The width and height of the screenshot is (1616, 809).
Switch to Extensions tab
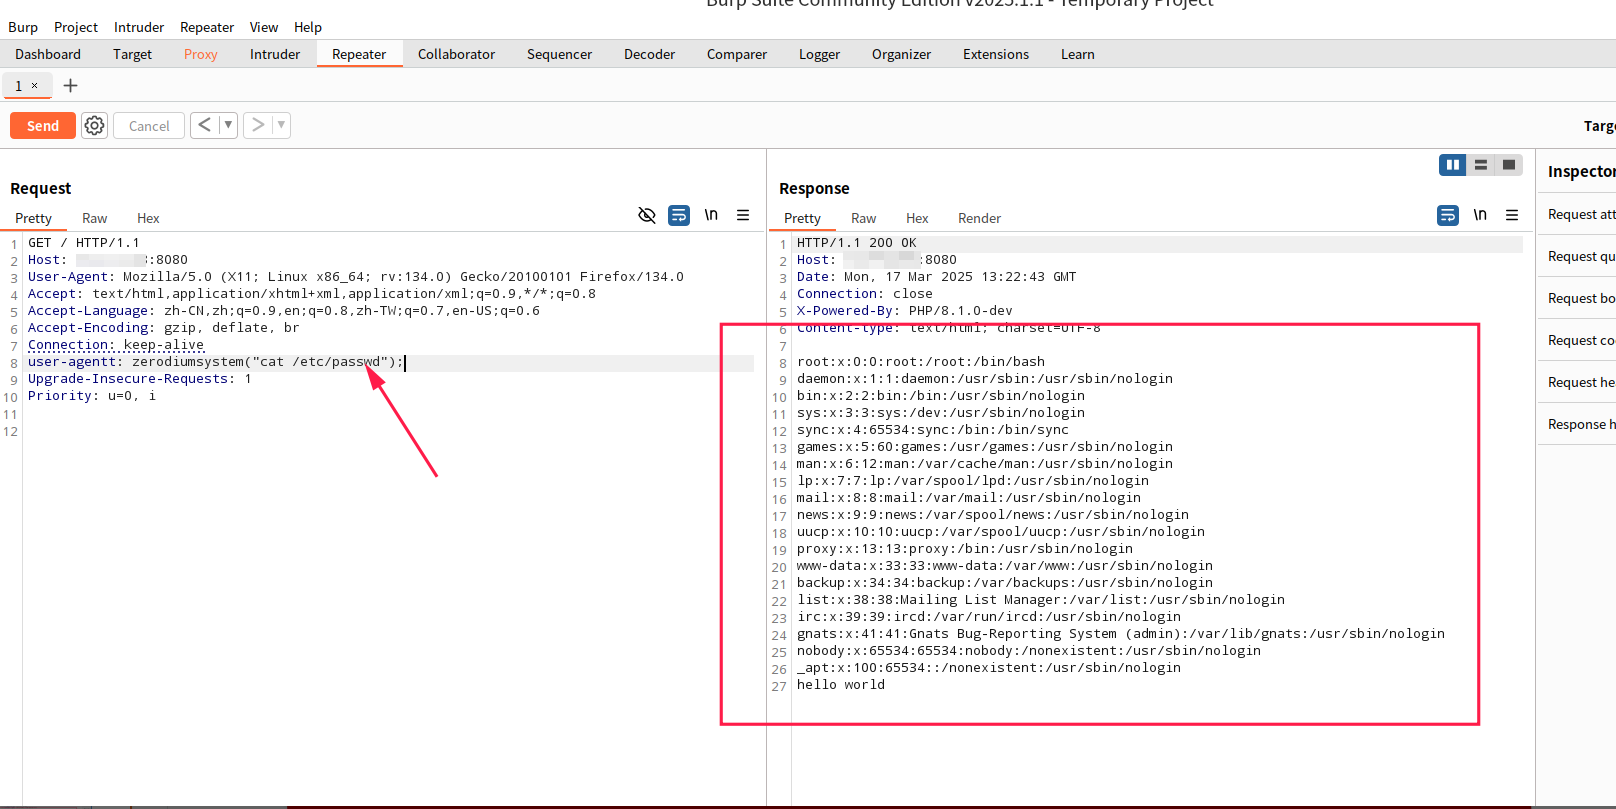(x=996, y=54)
